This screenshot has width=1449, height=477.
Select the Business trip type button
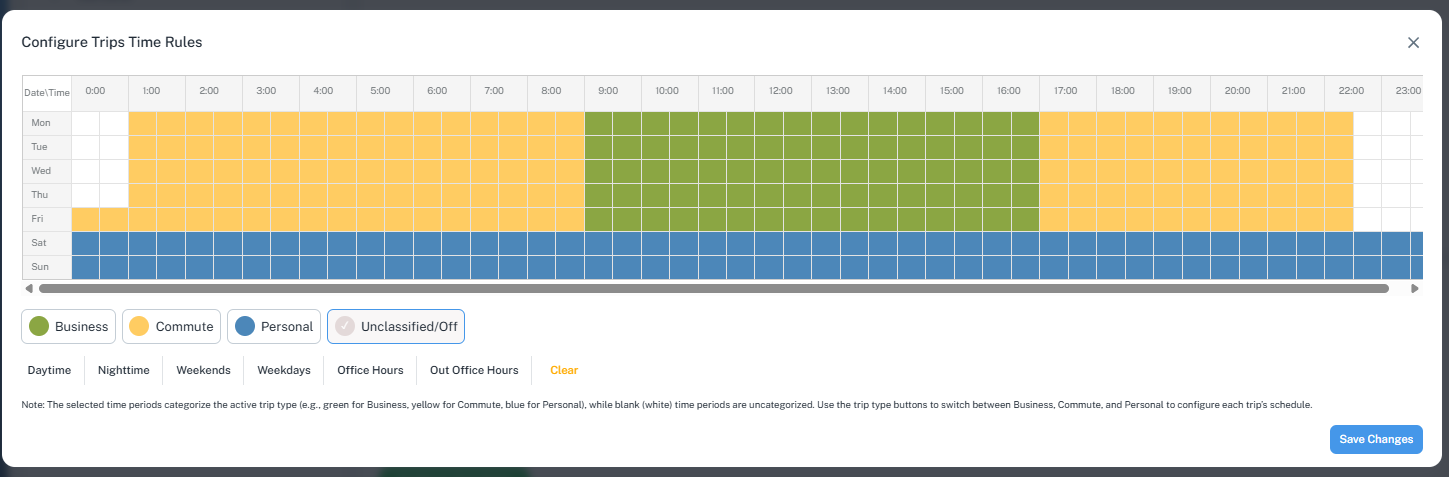click(x=69, y=326)
